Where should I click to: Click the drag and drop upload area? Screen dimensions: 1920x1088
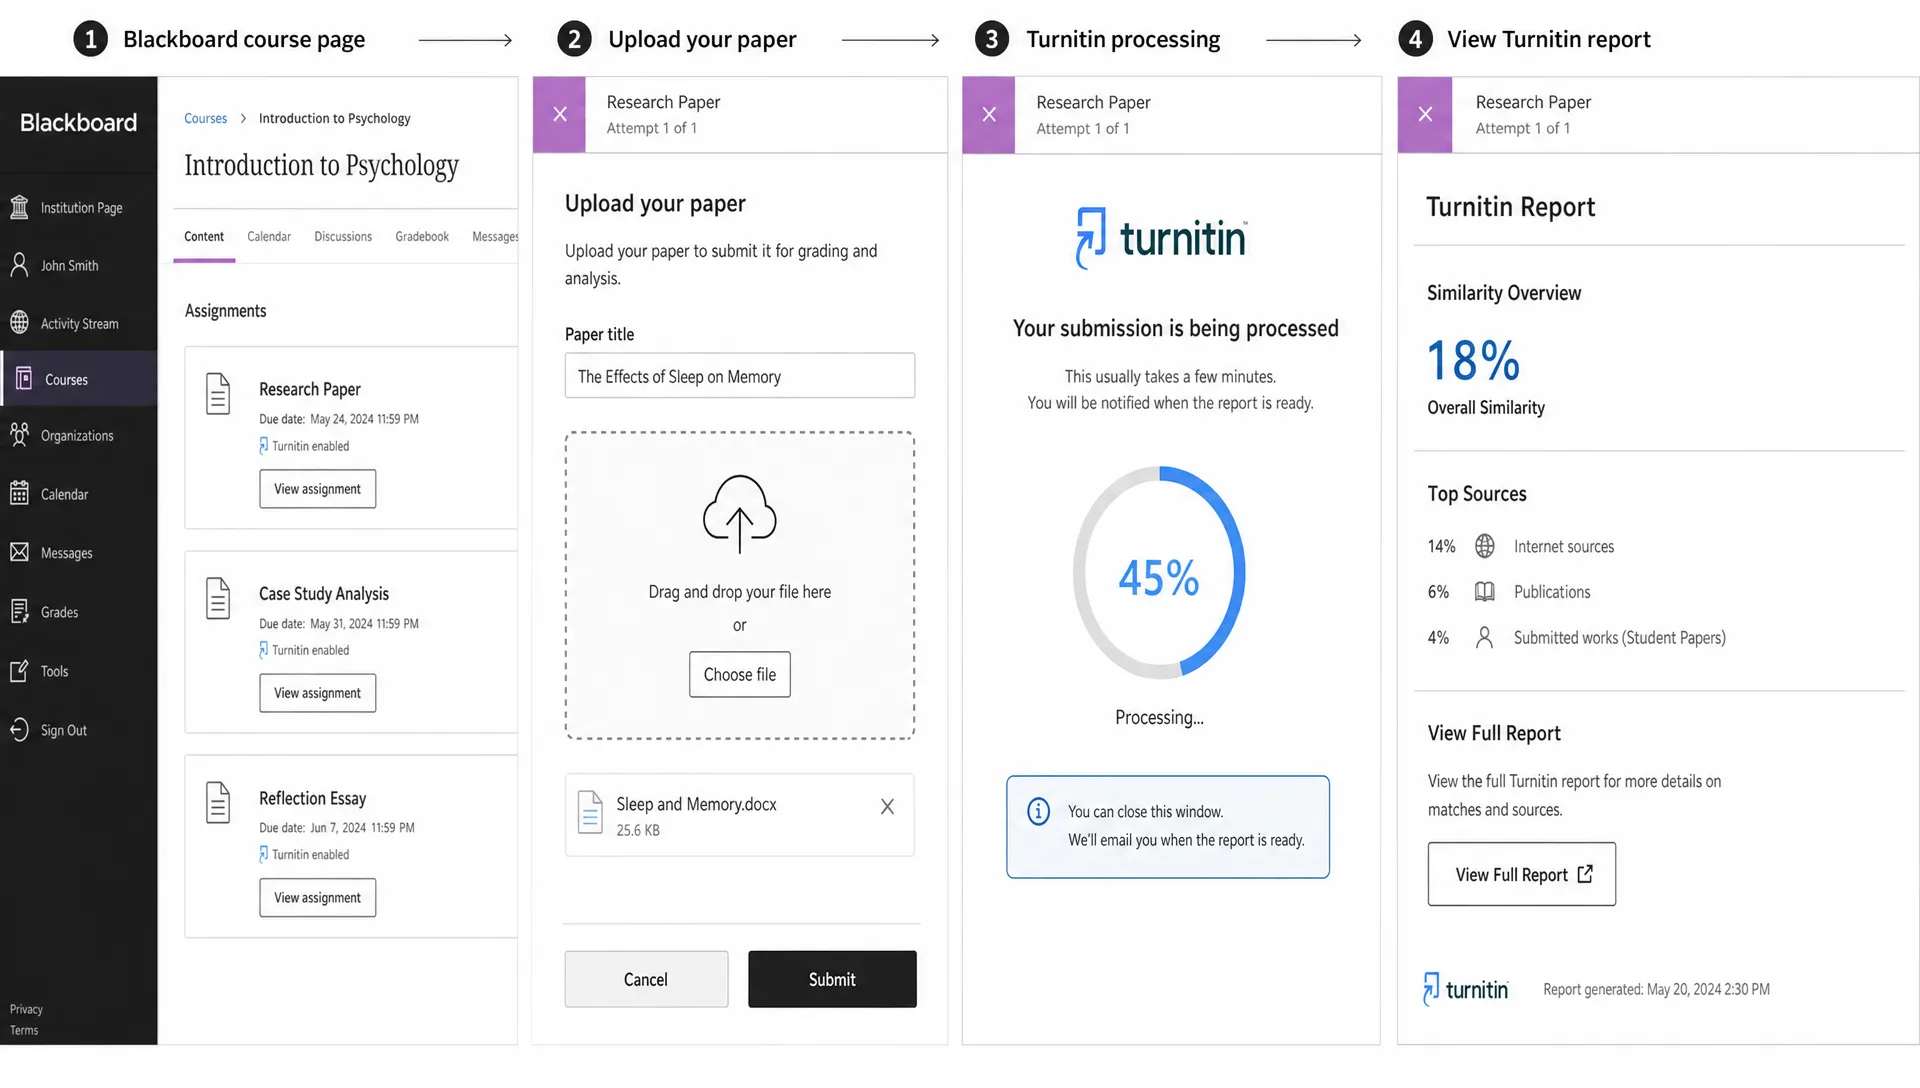click(x=740, y=586)
